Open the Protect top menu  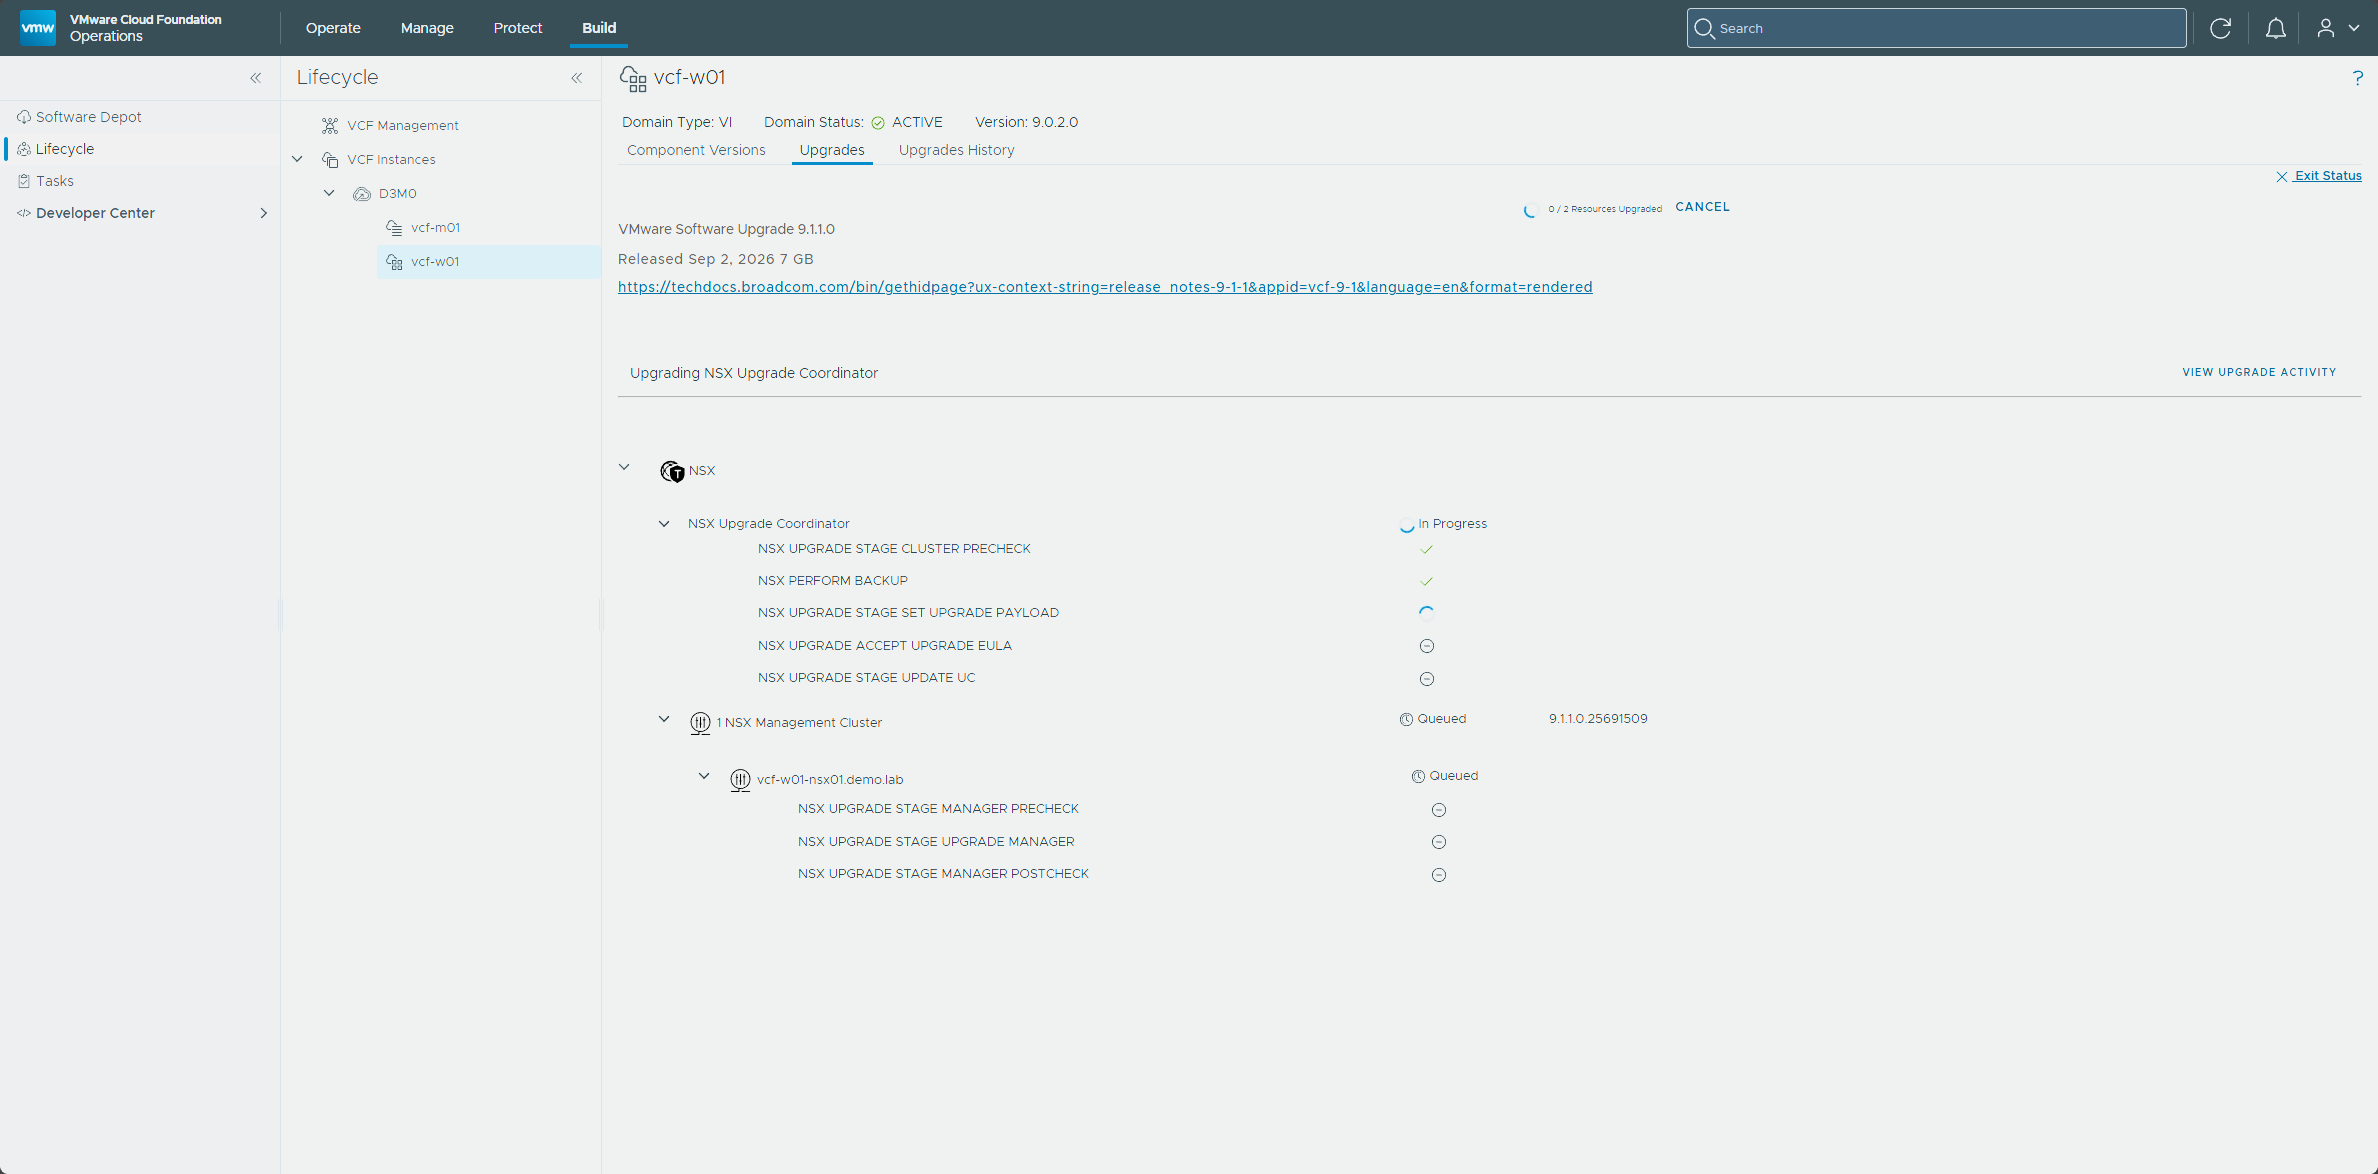tap(518, 28)
